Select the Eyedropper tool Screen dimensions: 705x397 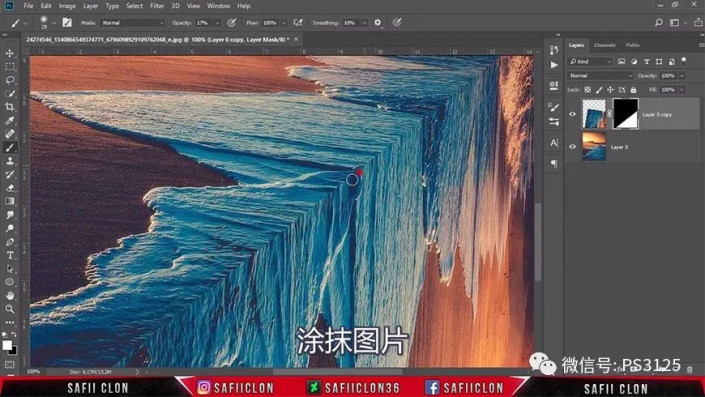[x=9, y=120]
